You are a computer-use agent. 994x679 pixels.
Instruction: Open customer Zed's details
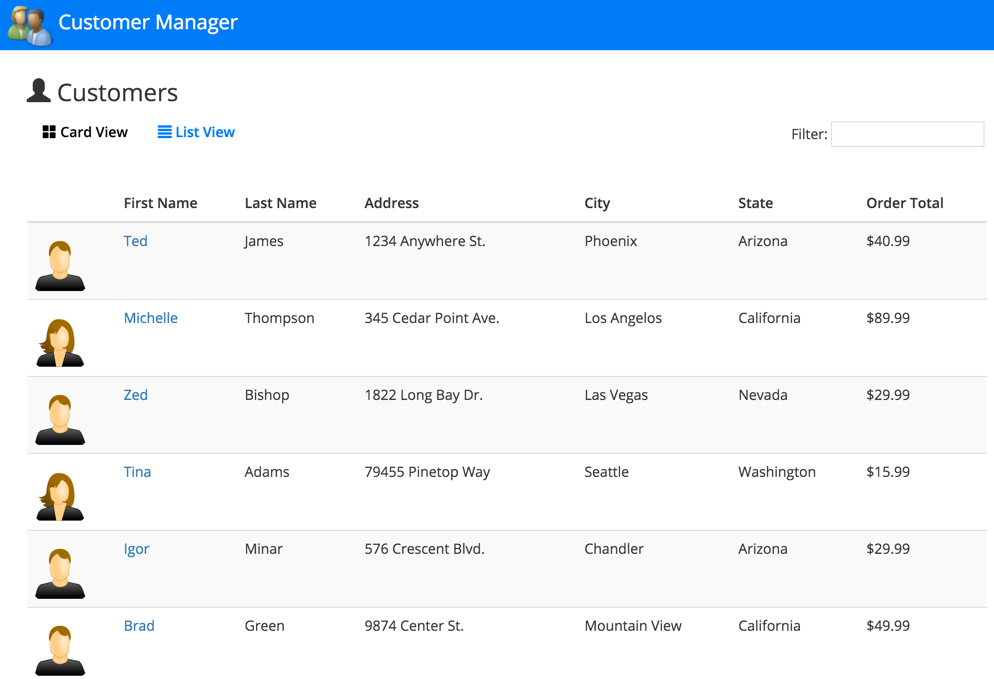coord(136,395)
